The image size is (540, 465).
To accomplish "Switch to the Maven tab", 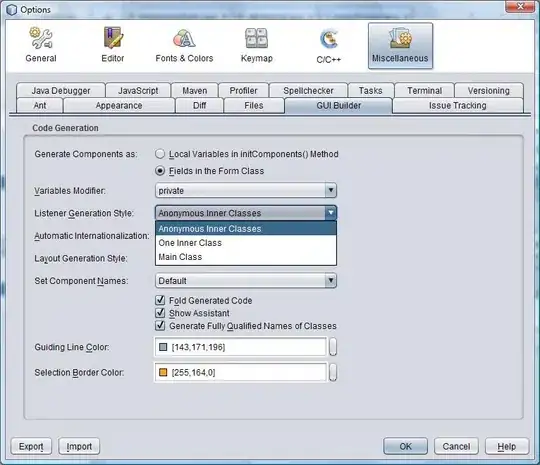I will point(195,91).
